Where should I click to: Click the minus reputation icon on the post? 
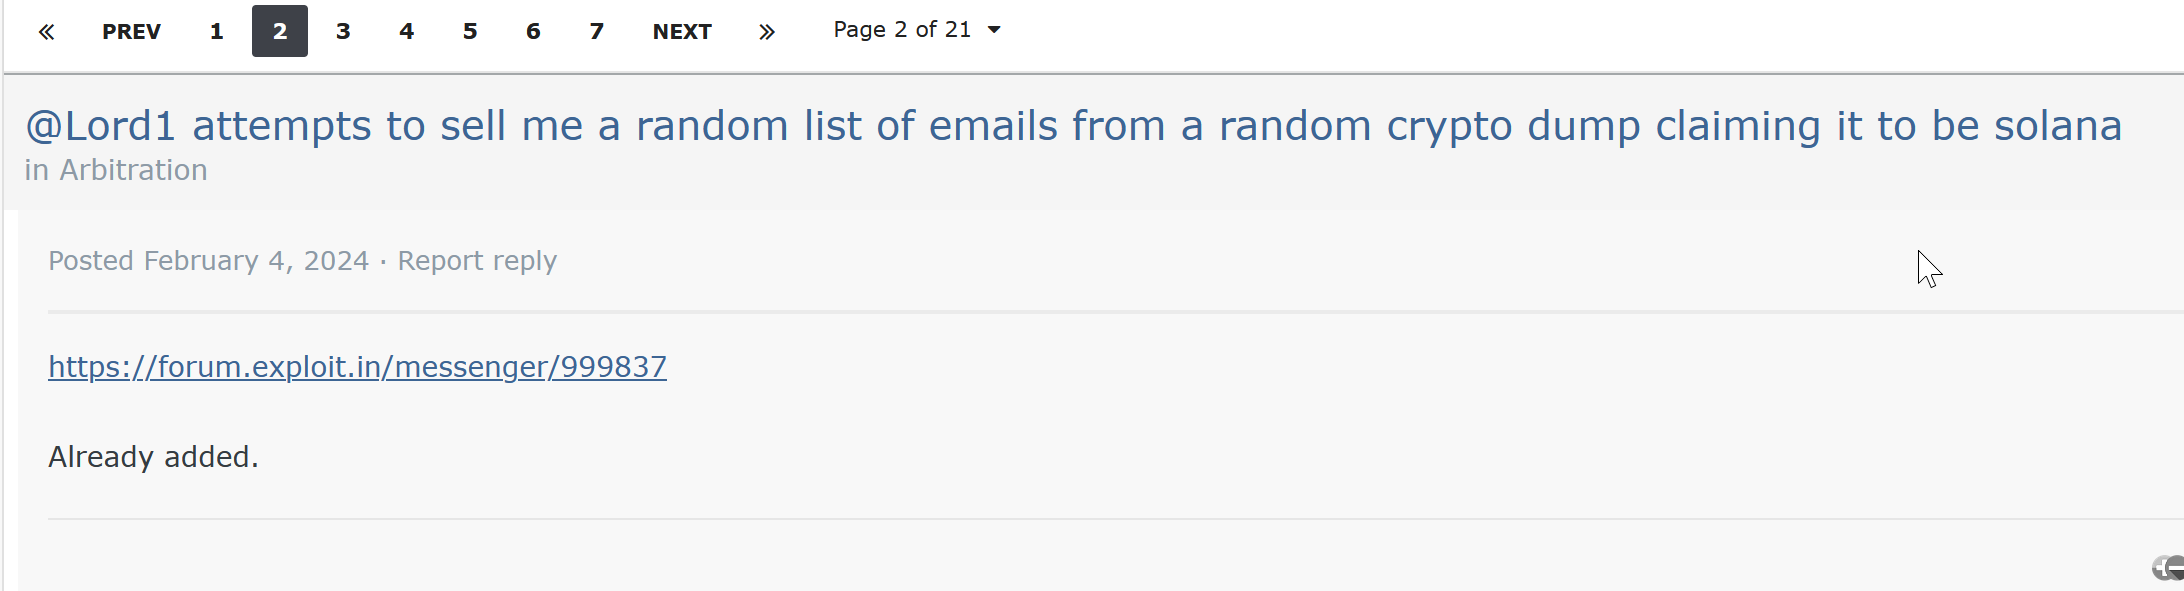point(2176,569)
